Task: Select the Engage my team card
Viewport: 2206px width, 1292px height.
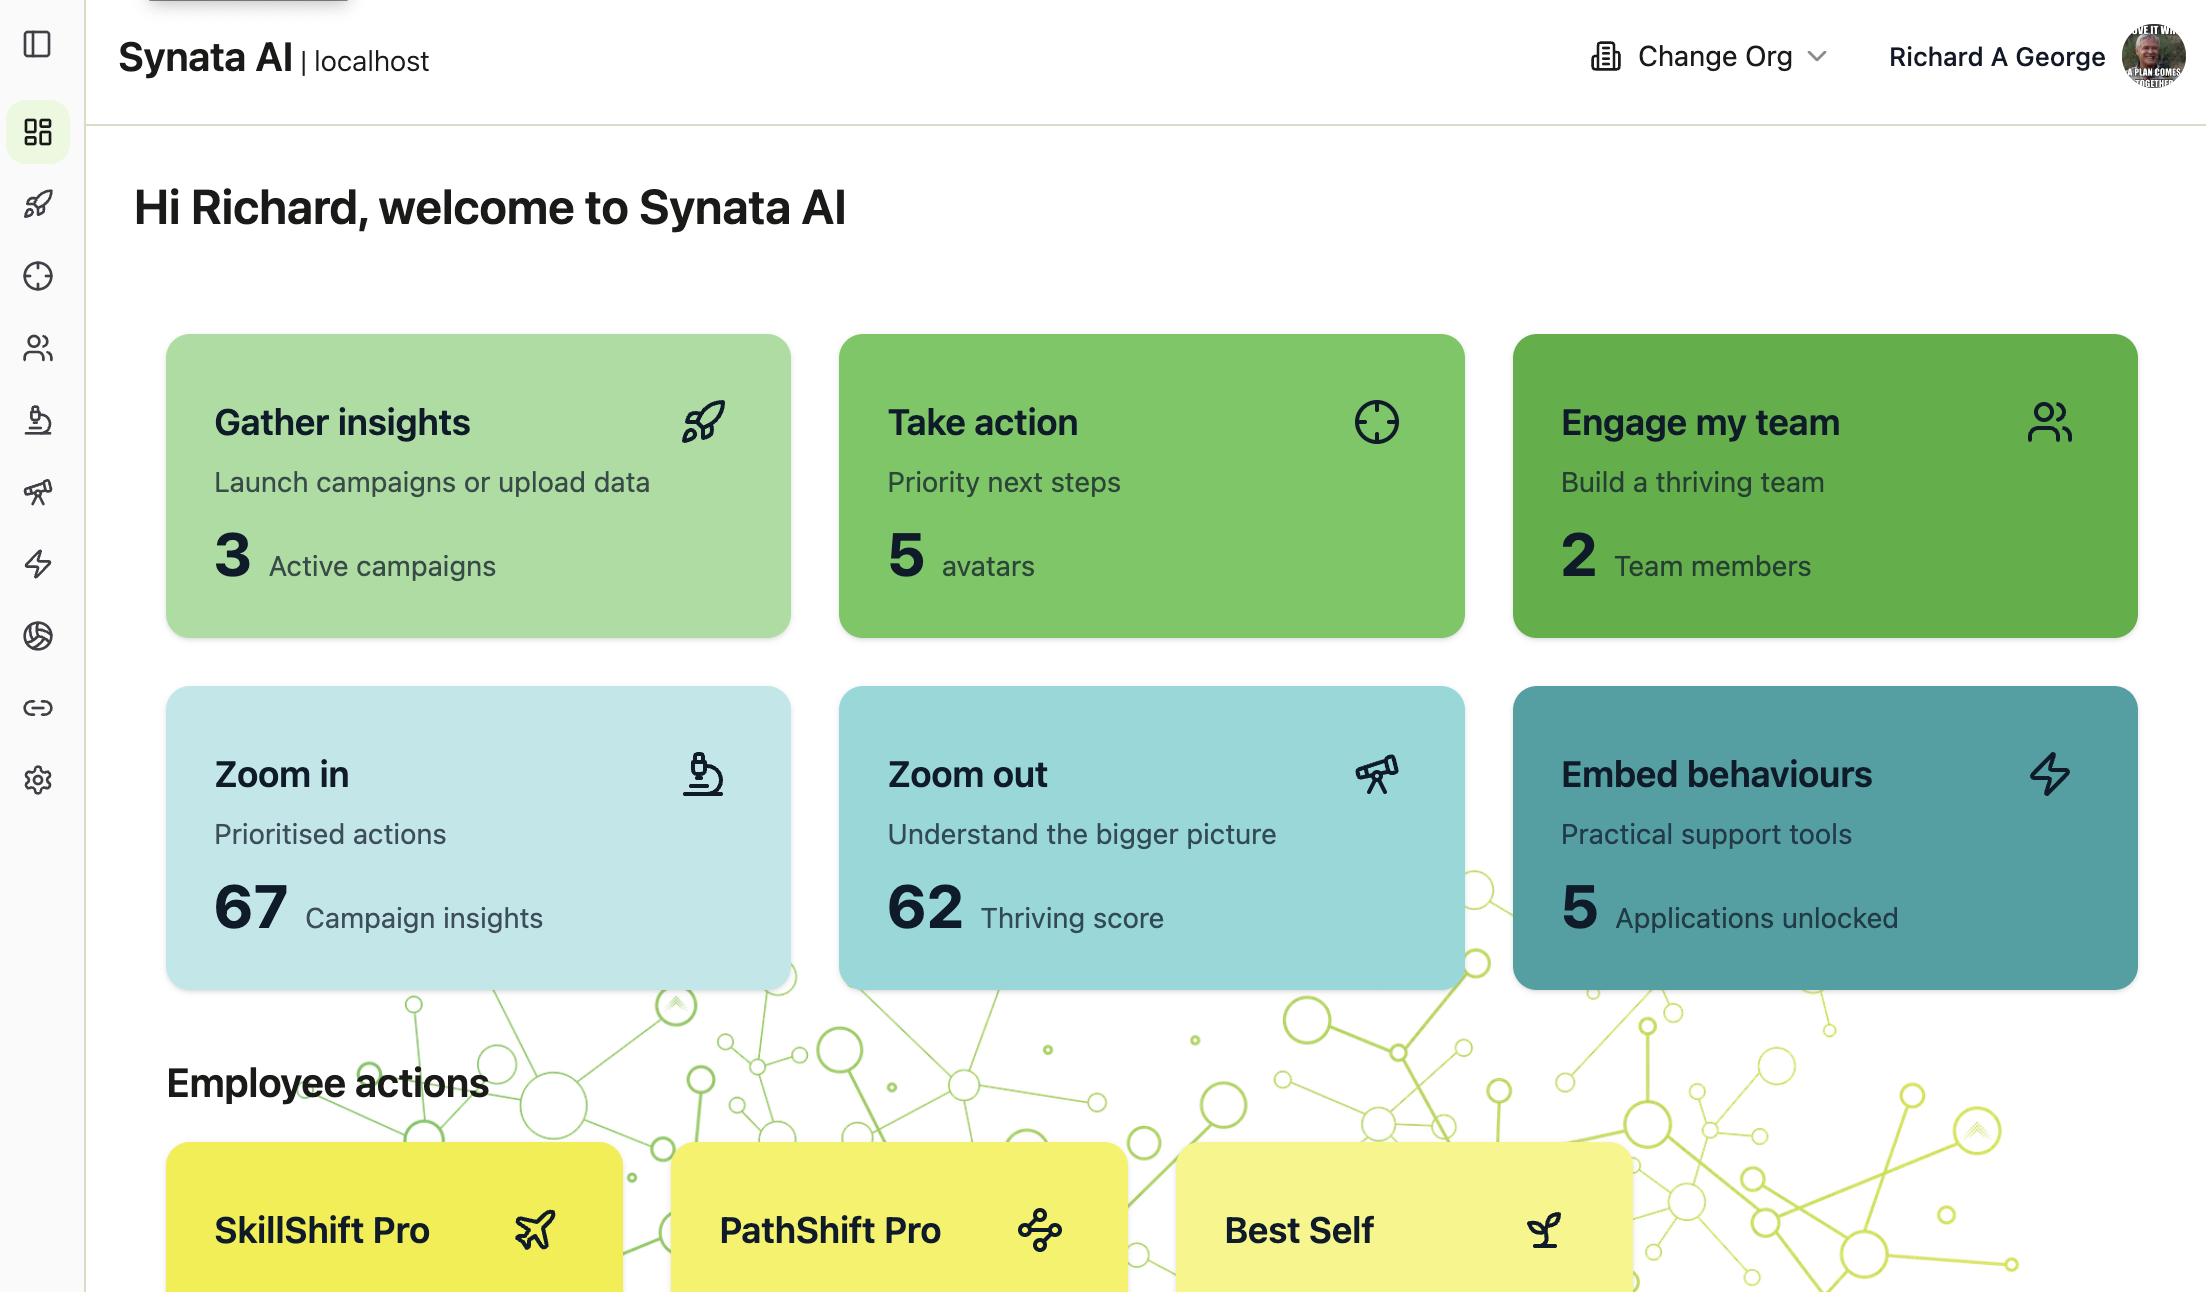Action: pos(1824,486)
